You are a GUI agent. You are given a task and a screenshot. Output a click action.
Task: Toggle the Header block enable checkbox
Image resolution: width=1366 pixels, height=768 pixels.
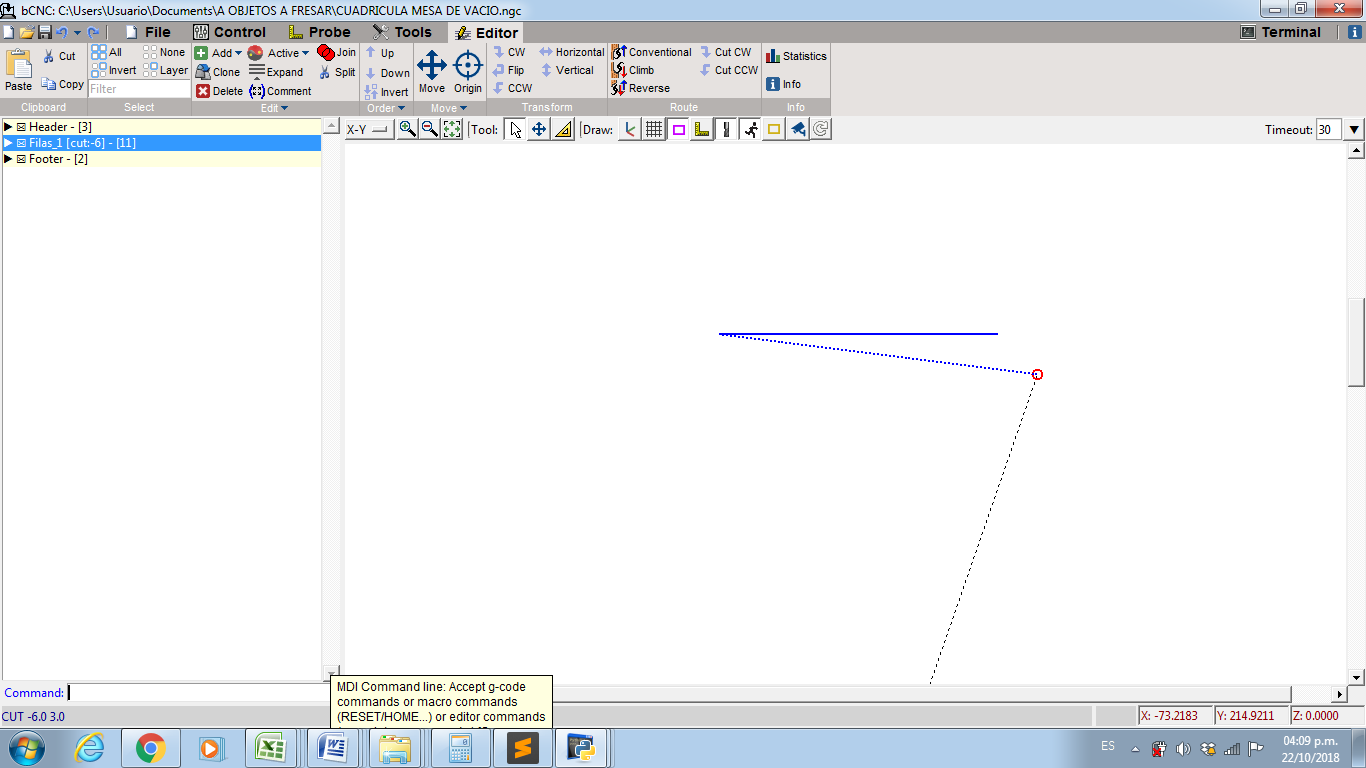pos(21,127)
